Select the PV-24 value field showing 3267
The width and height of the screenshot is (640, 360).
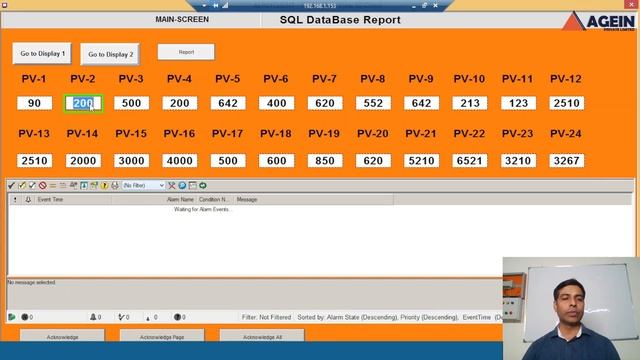[567, 161]
